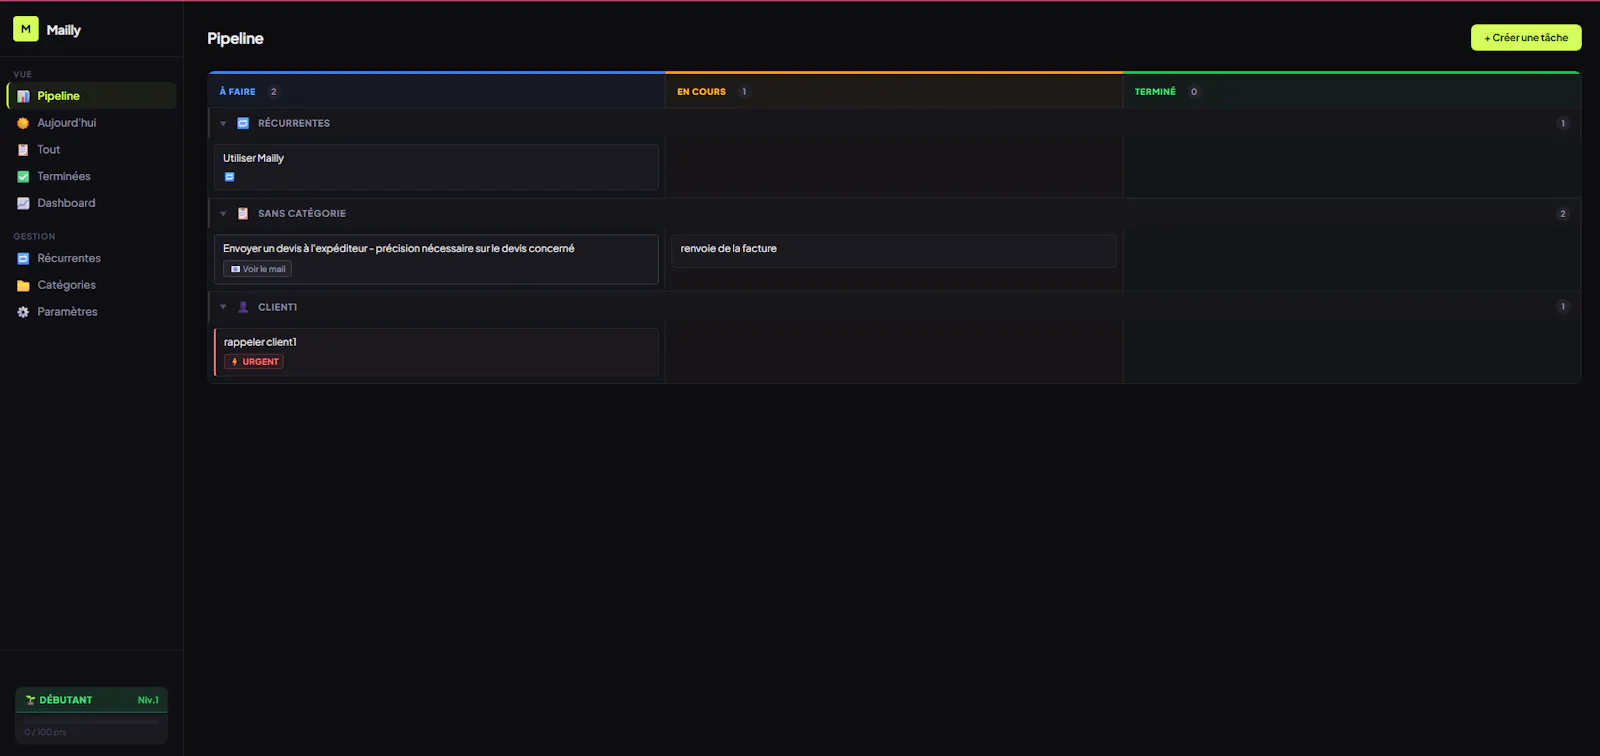Click the Aujourd'hui sun icon
The image size is (1600, 756).
(23, 123)
